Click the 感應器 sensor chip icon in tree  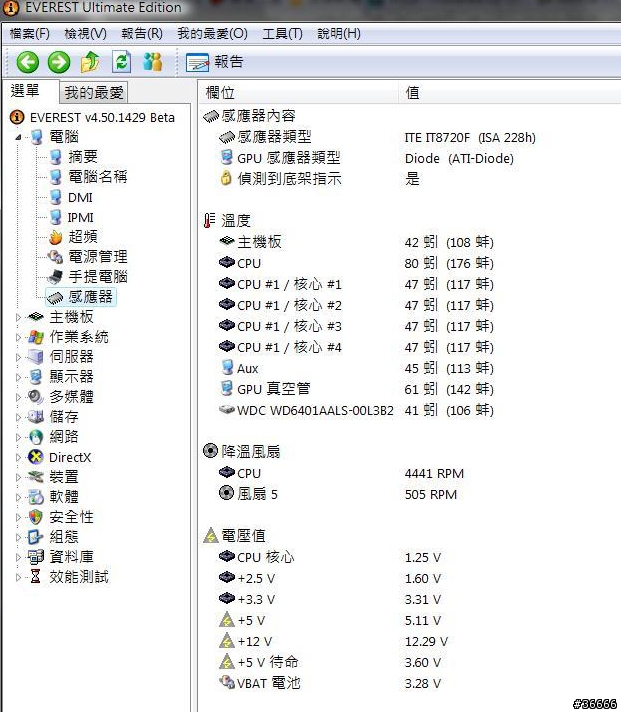[x=55, y=297]
